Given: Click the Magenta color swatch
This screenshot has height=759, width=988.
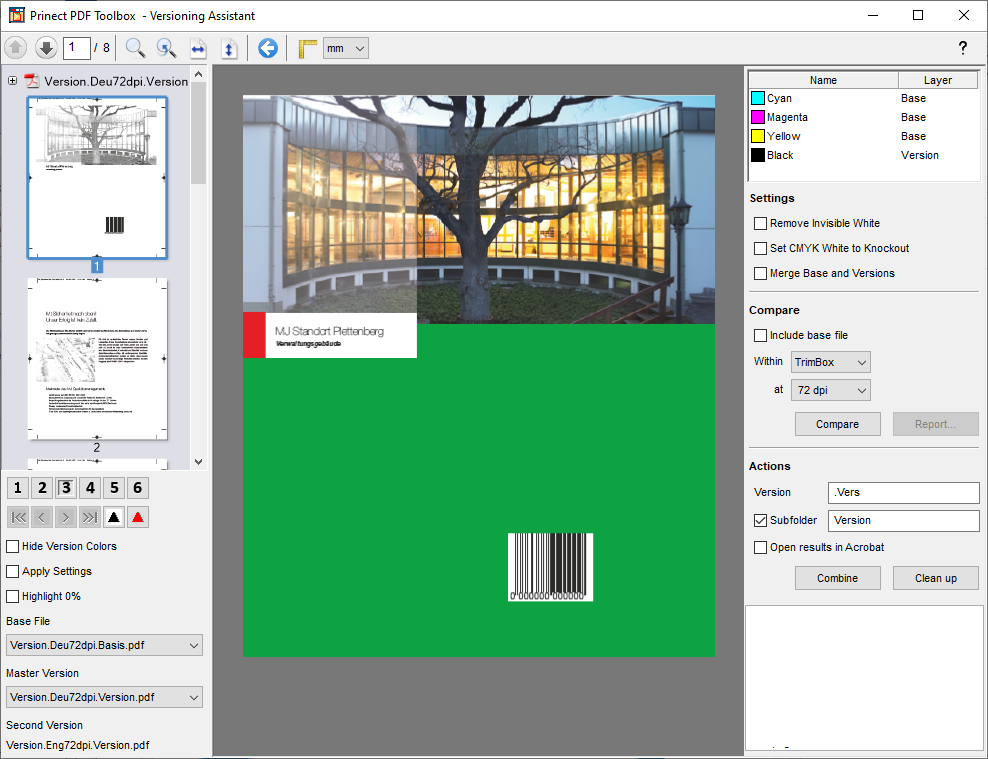Looking at the screenshot, I should [x=758, y=117].
